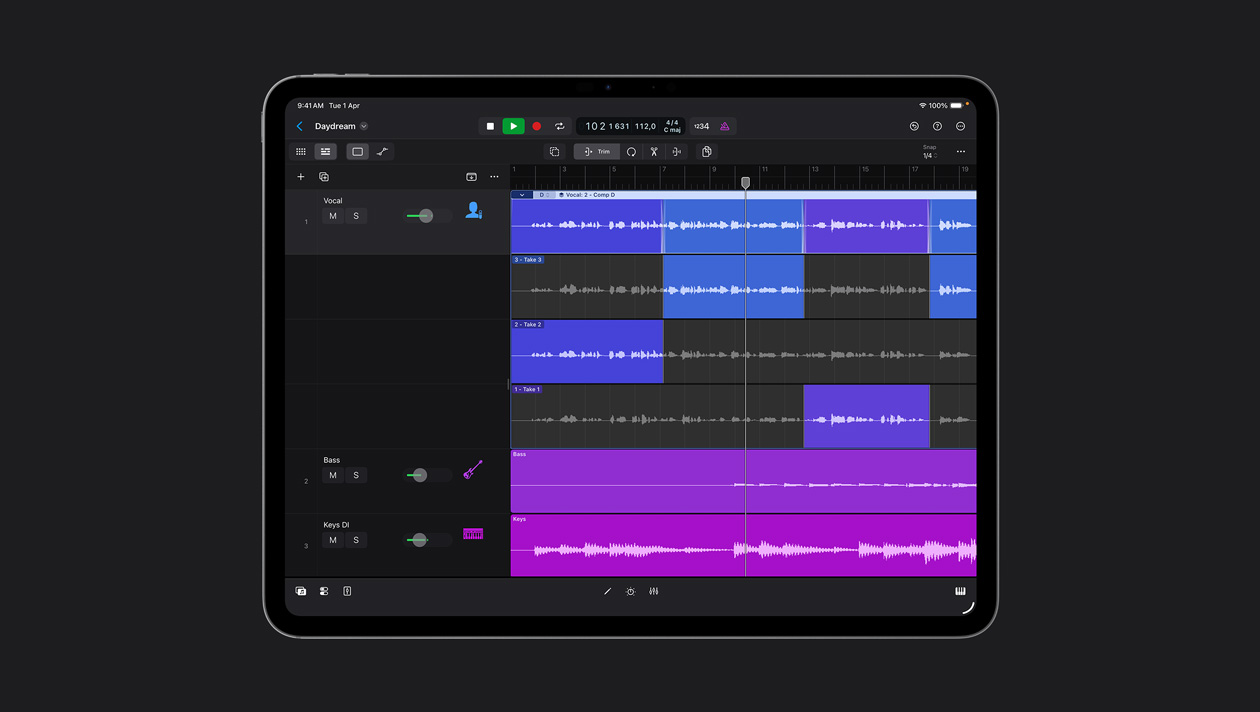Screen dimensions: 1260x712
Task: Select the Take 2 lane label
Action: coord(526,324)
